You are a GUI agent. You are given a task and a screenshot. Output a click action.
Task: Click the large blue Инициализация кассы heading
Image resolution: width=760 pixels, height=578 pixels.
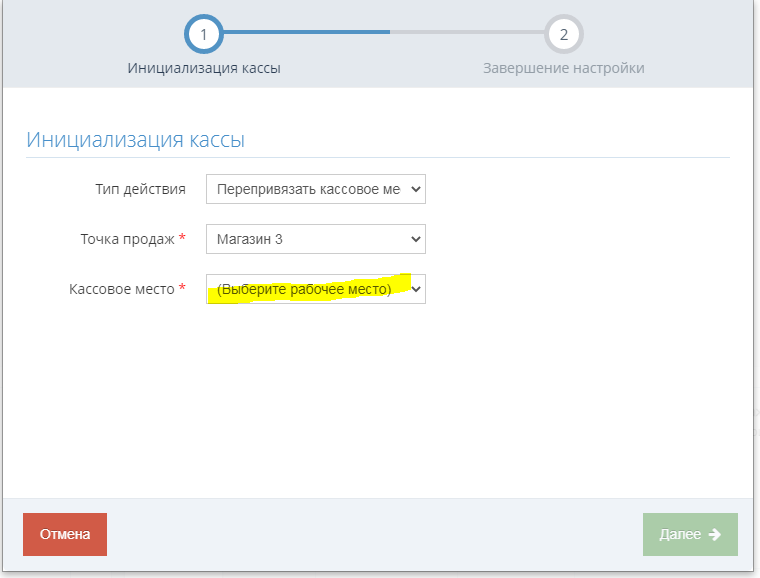[x=135, y=140]
